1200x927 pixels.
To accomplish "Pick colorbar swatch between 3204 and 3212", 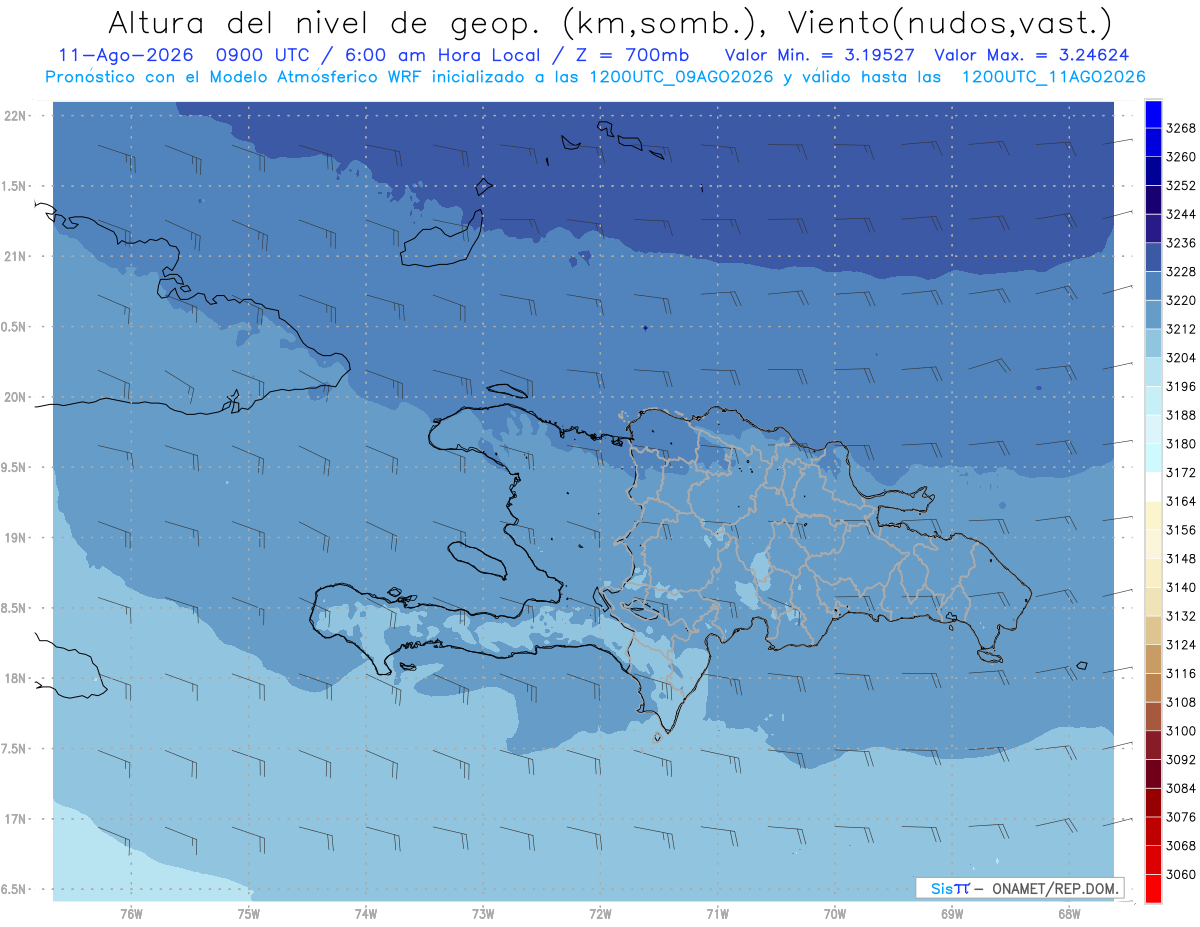I will click(x=1153, y=343).
